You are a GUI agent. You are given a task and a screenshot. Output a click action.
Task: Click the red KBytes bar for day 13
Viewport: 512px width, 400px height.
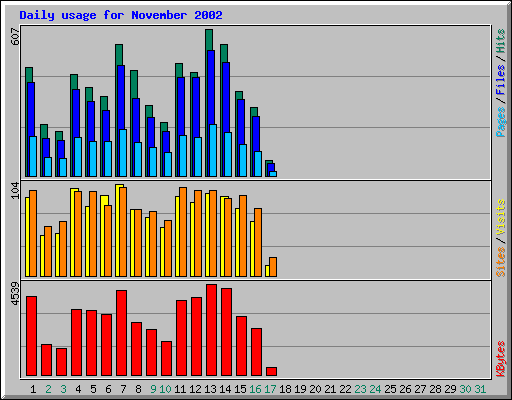[211, 330]
